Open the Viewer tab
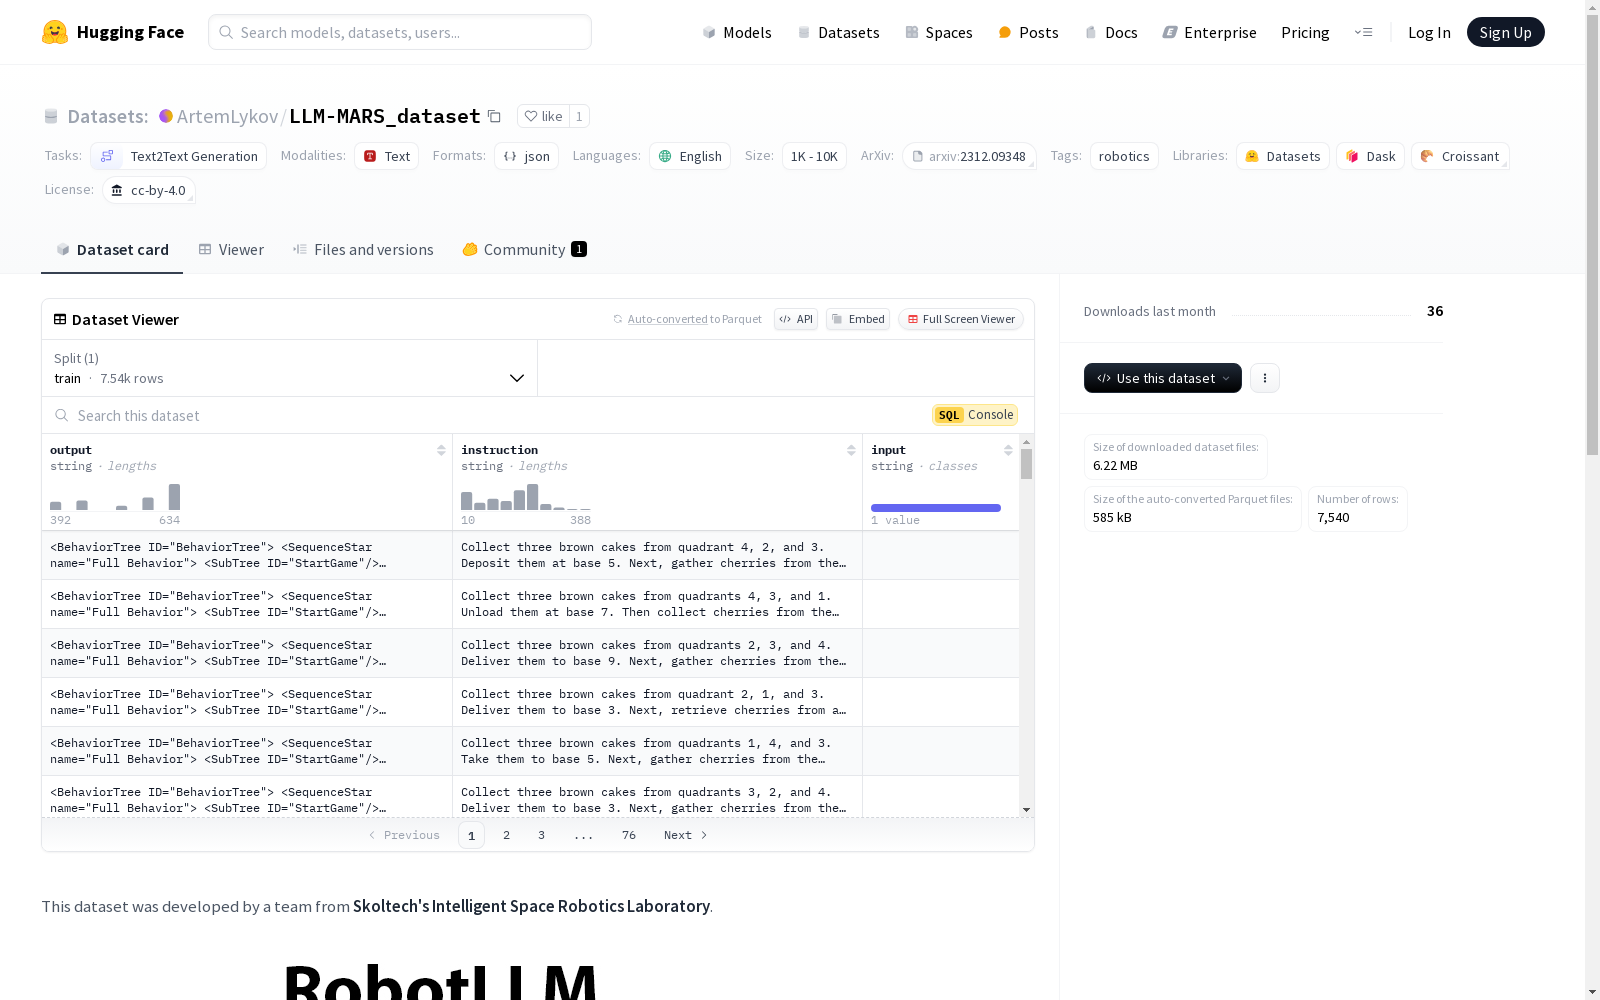Screen dimensions: 1600x1000 (x=231, y=249)
